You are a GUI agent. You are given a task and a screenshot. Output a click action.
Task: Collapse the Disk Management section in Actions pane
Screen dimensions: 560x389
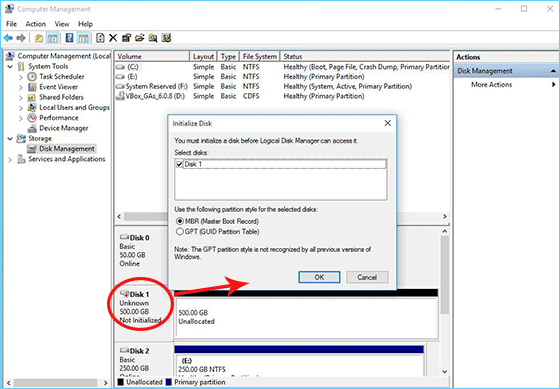(x=553, y=71)
